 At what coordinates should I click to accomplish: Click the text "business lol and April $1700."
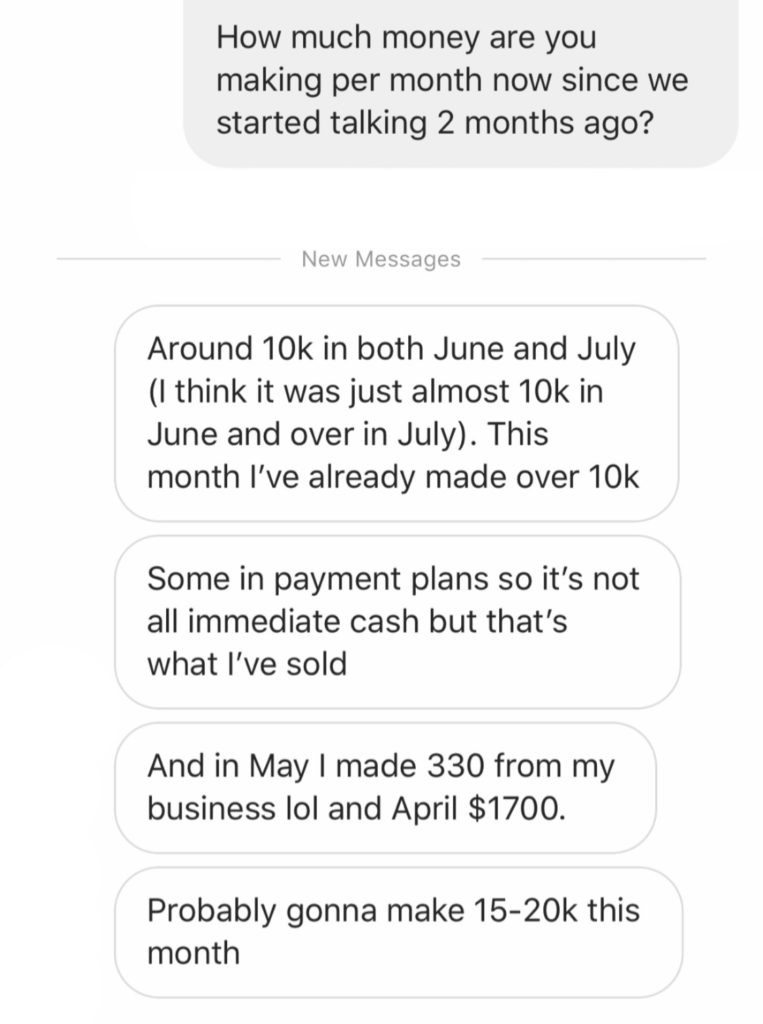(x=356, y=809)
